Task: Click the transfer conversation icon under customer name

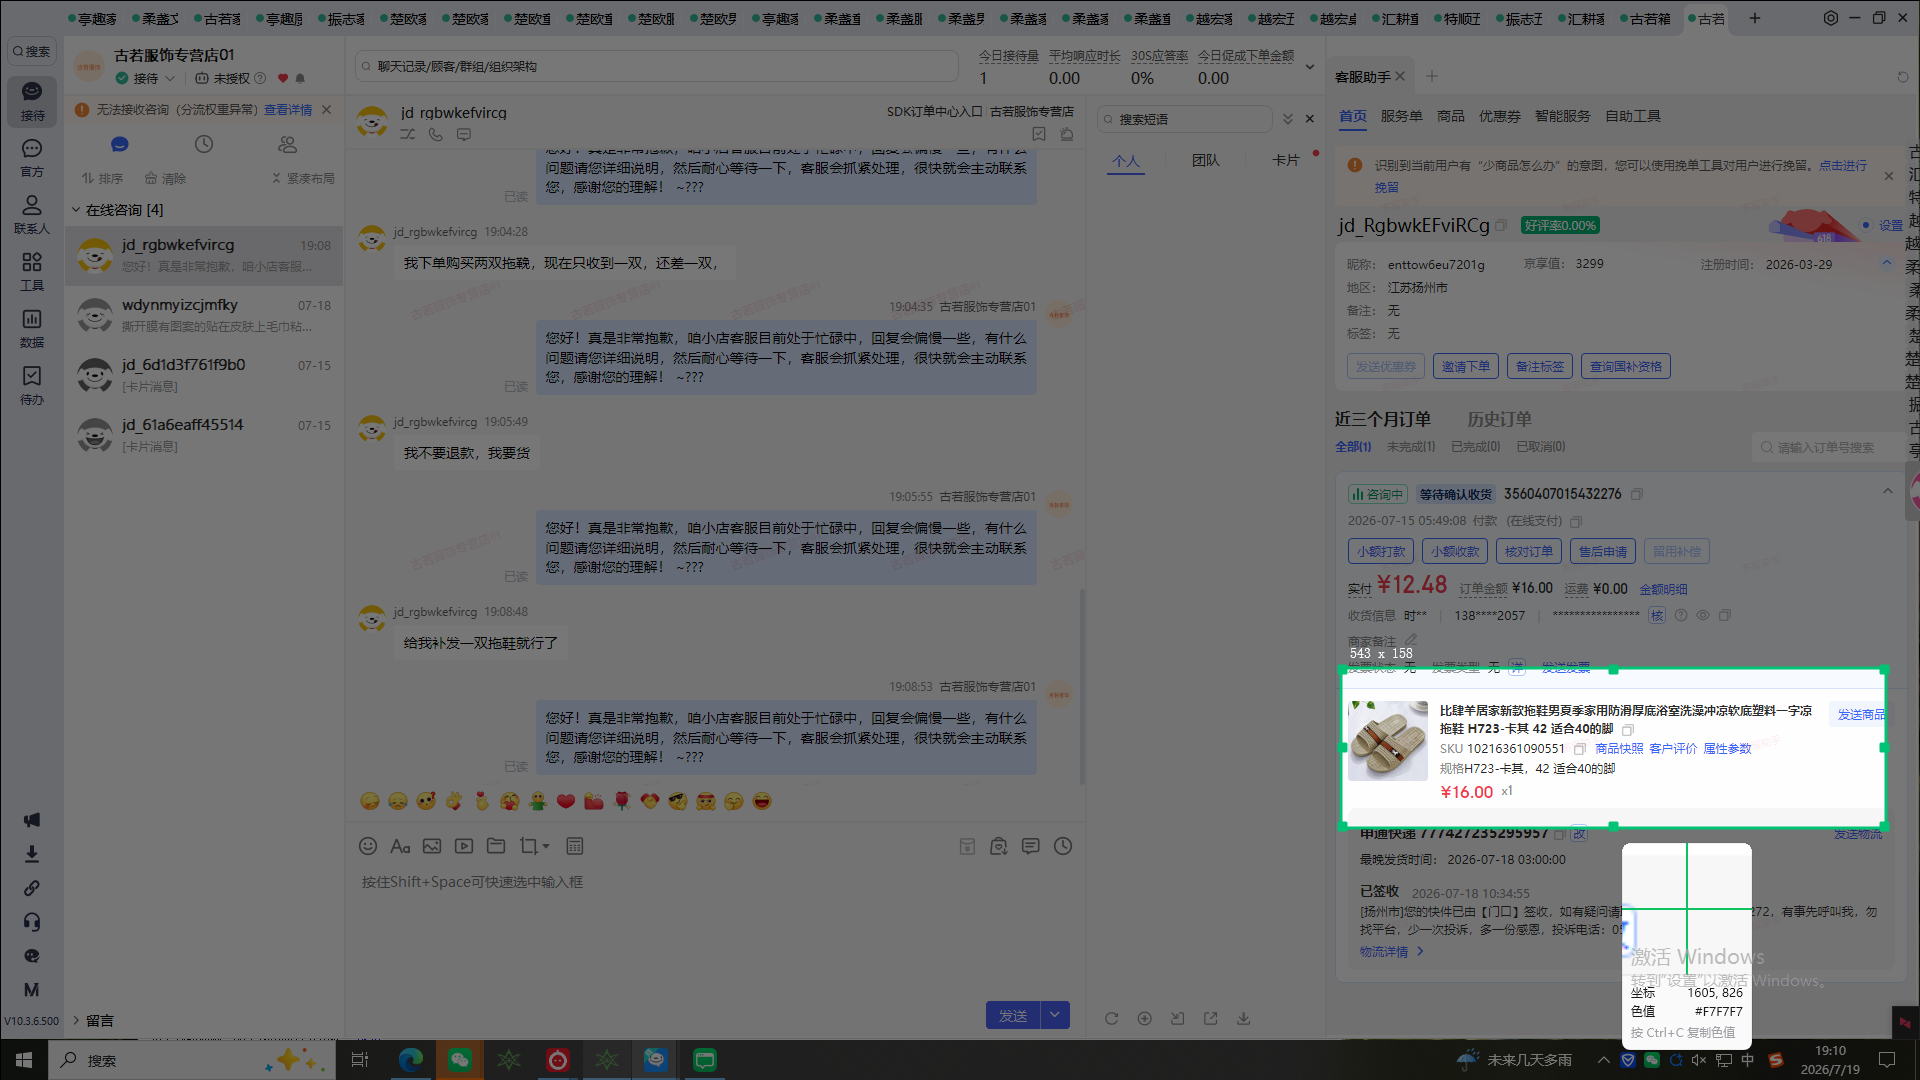Action: (408, 134)
